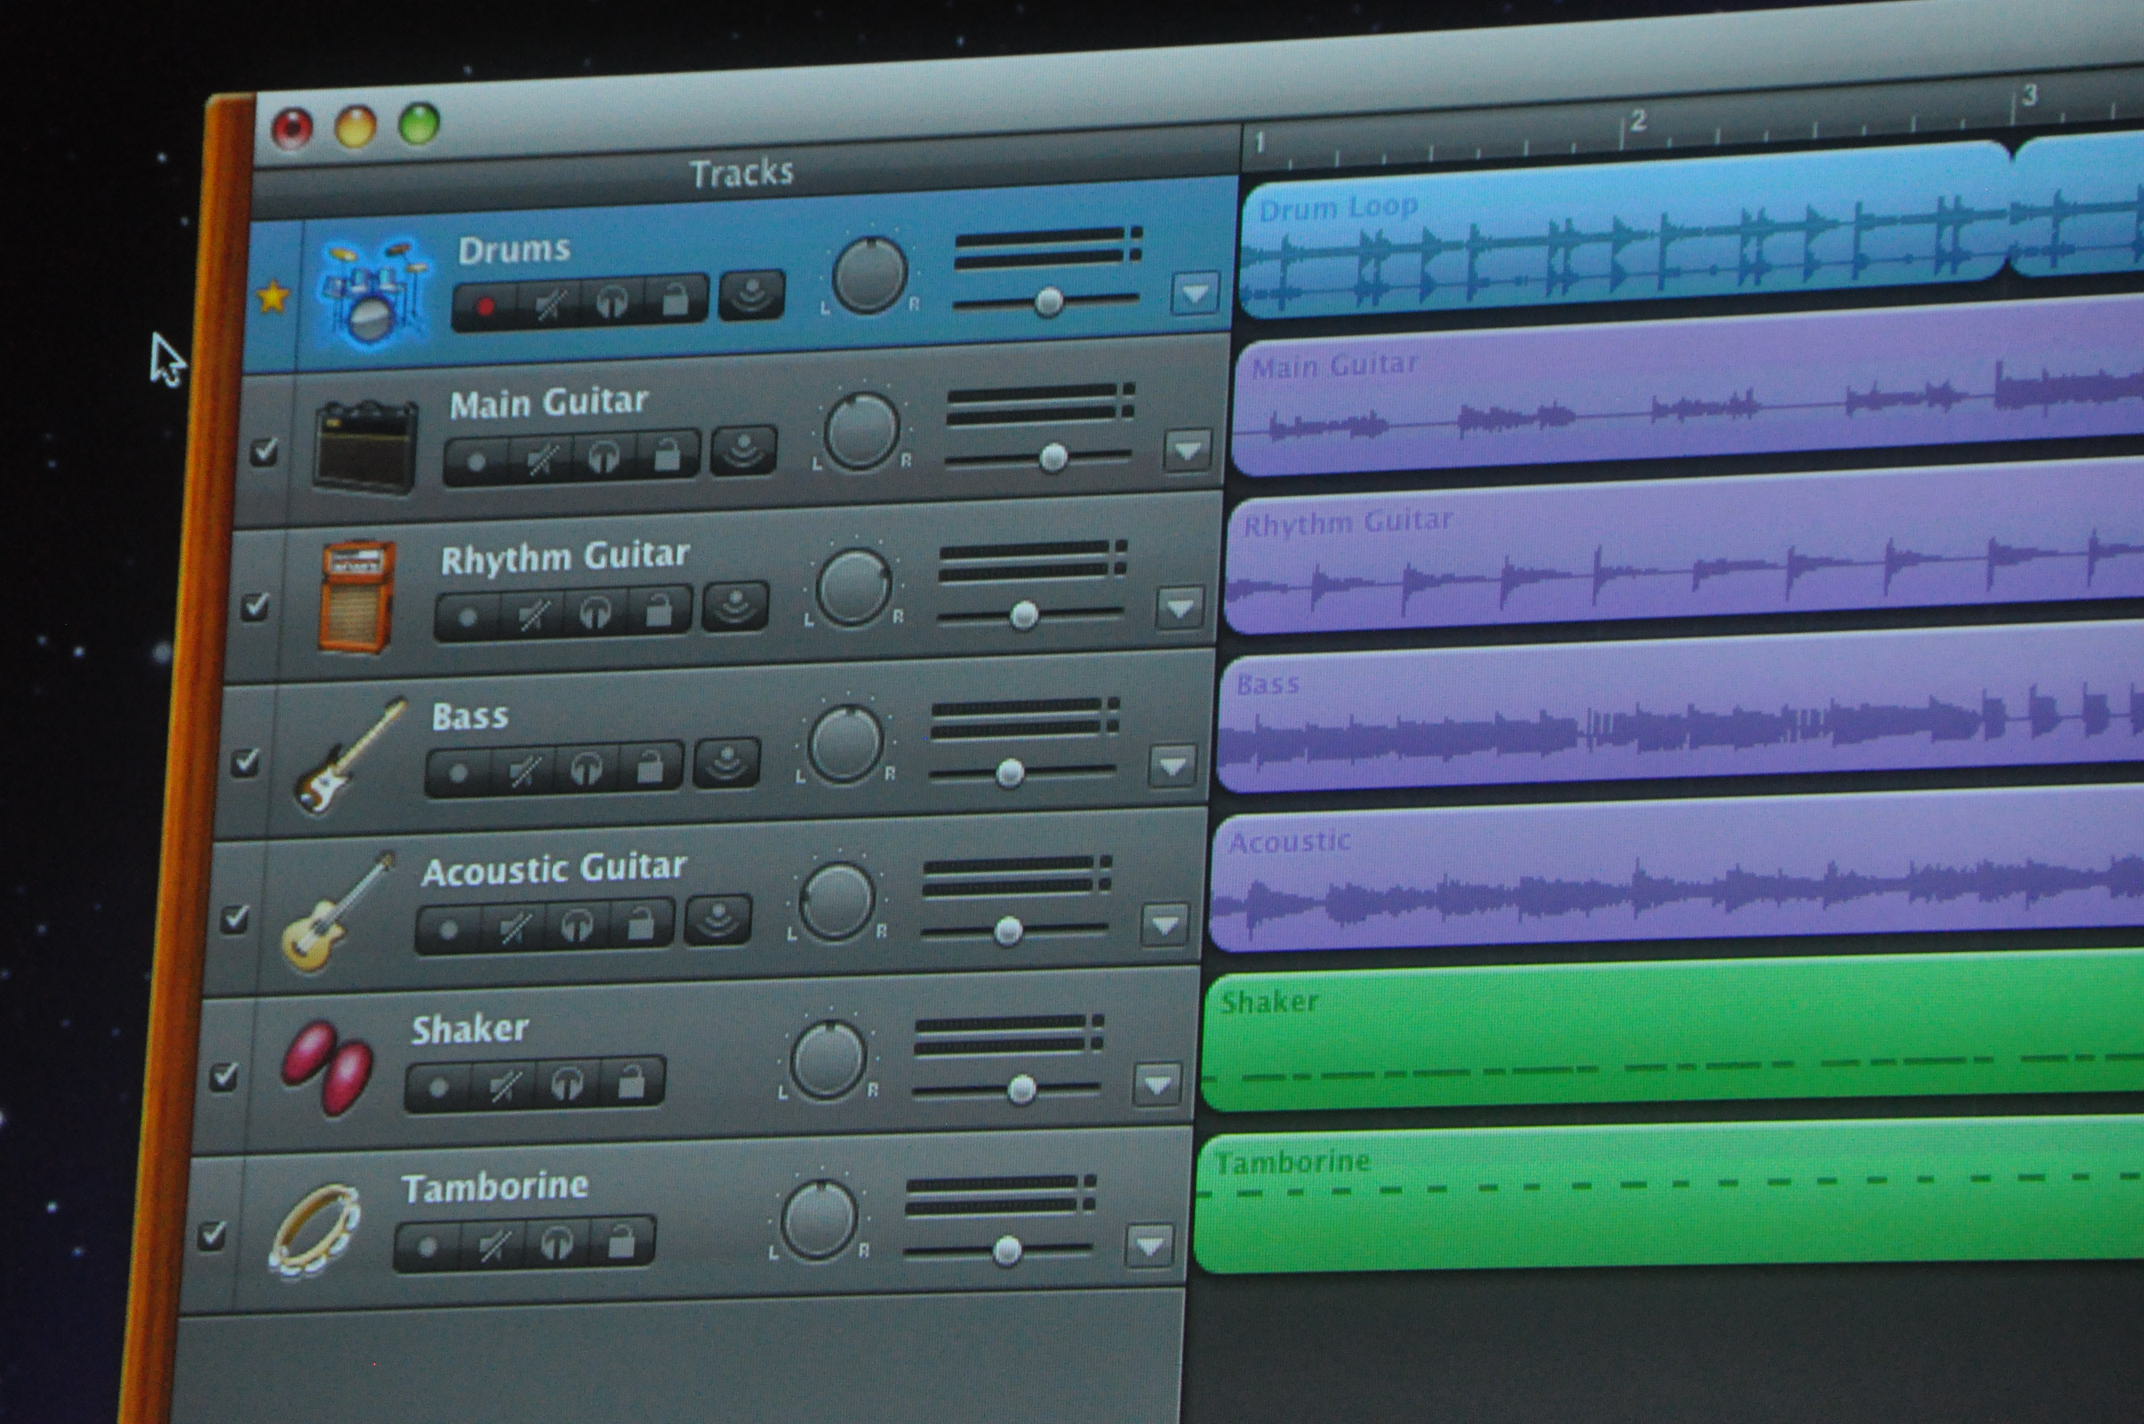Expand the Tamborine track automation arrow
Screen dimensions: 2144x1424
tap(1149, 1245)
